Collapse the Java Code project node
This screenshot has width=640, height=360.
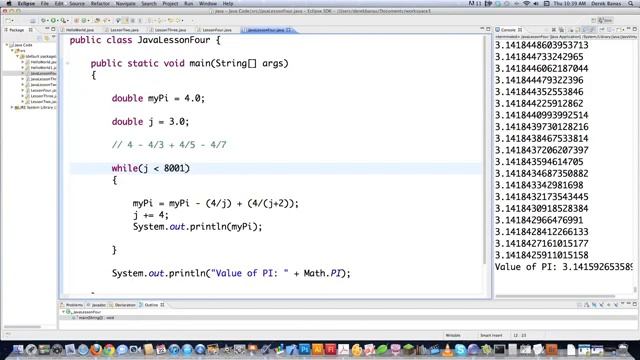[x=7, y=45]
